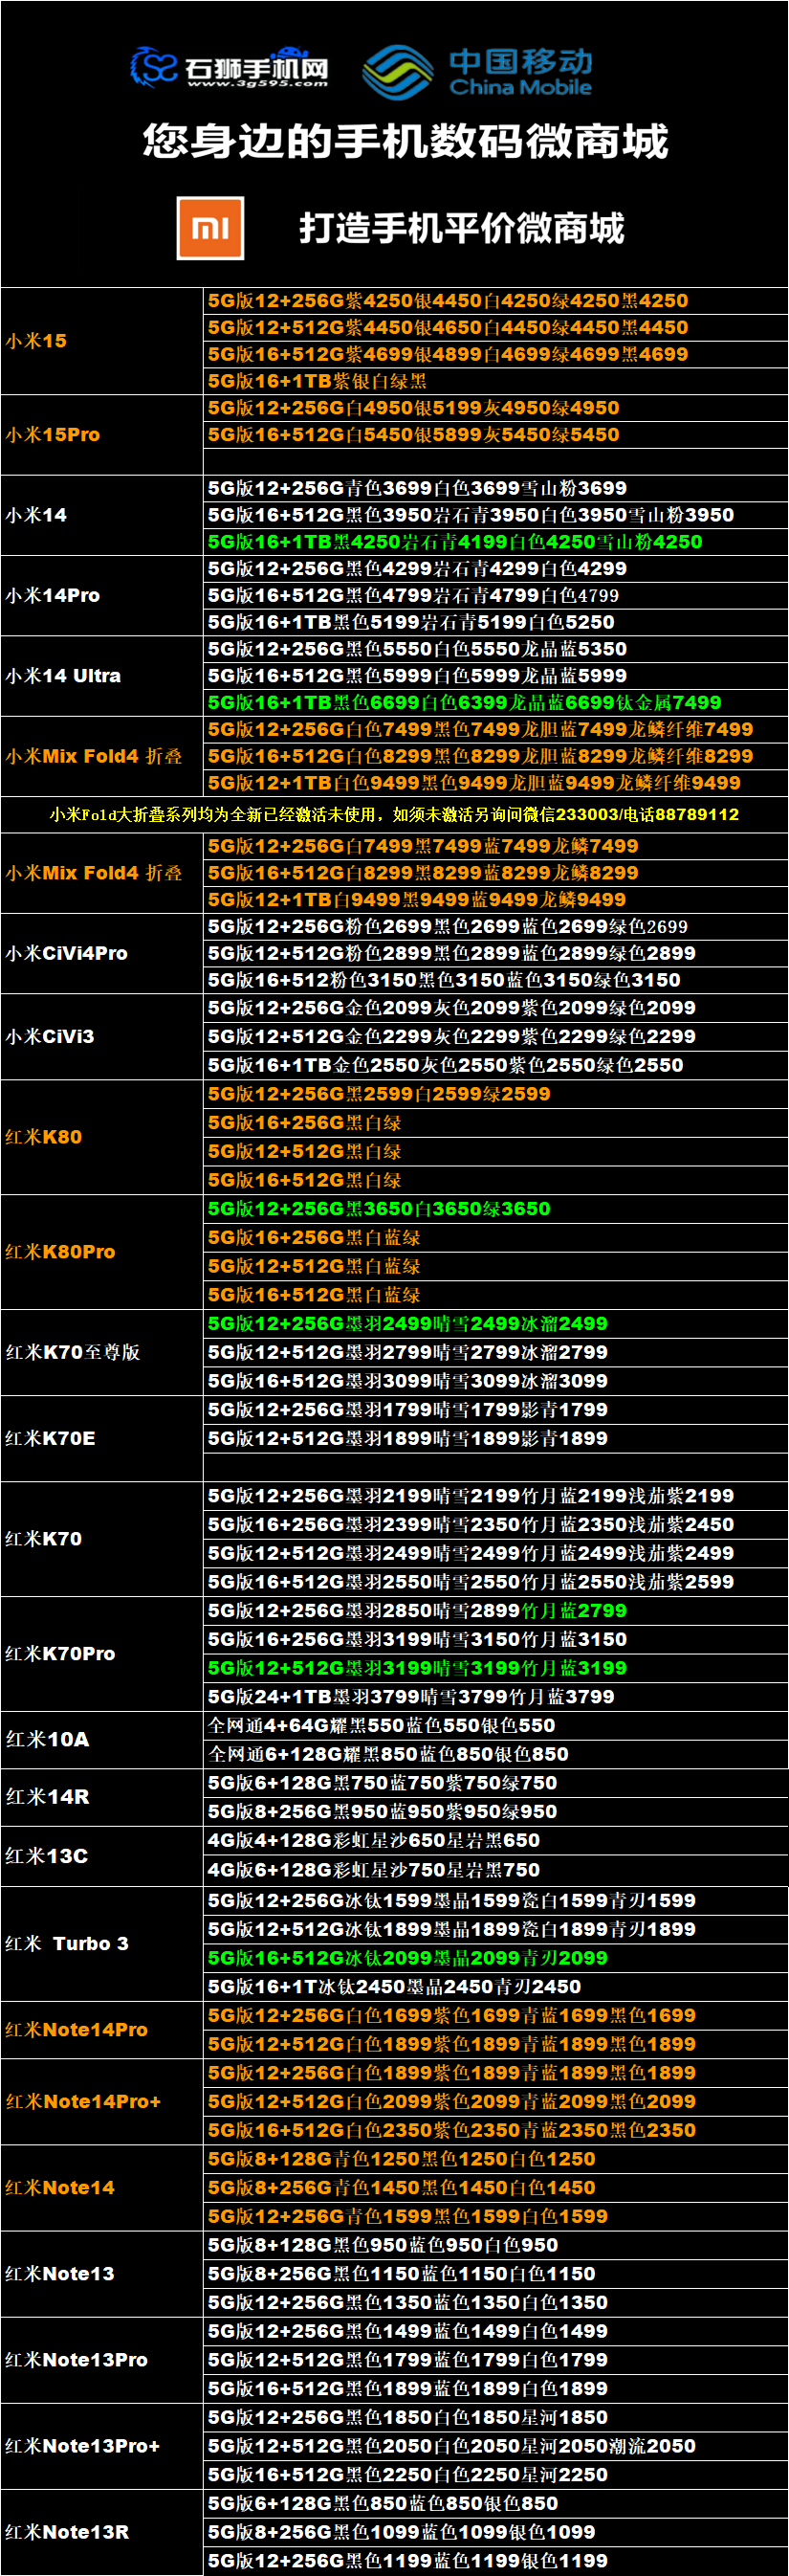Click the "红米Note14Pro" model cell without plus
This screenshot has height=2576, width=789.
pyautogui.click(x=102, y=2030)
